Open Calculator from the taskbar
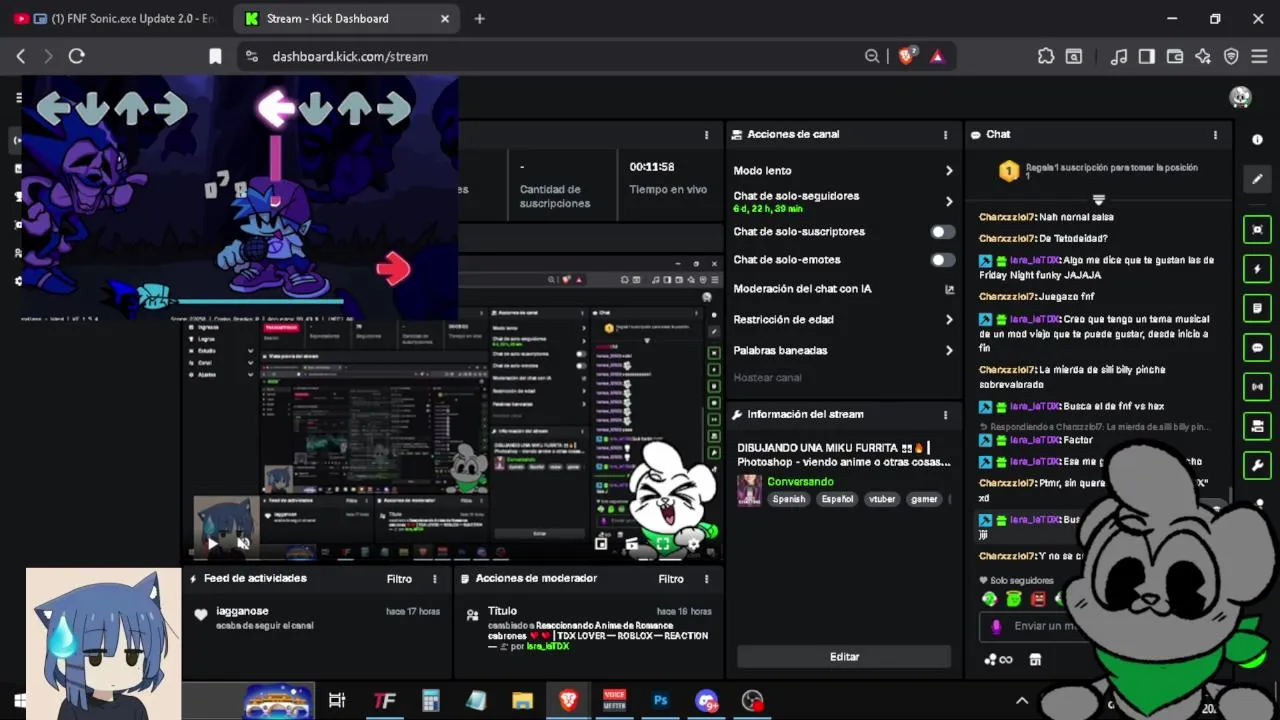The width and height of the screenshot is (1280, 720). click(x=431, y=701)
